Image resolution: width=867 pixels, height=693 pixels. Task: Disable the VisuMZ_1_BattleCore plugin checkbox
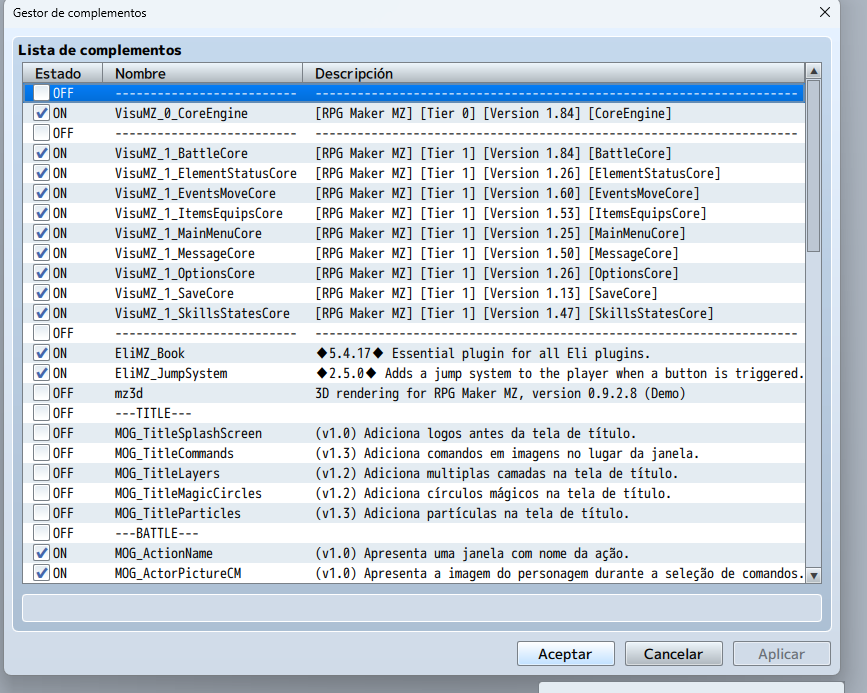[x=41, y=153]
